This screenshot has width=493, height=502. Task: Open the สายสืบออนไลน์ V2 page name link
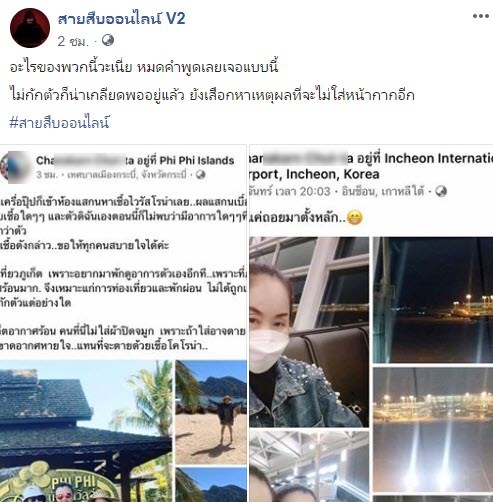click(121, 18)
